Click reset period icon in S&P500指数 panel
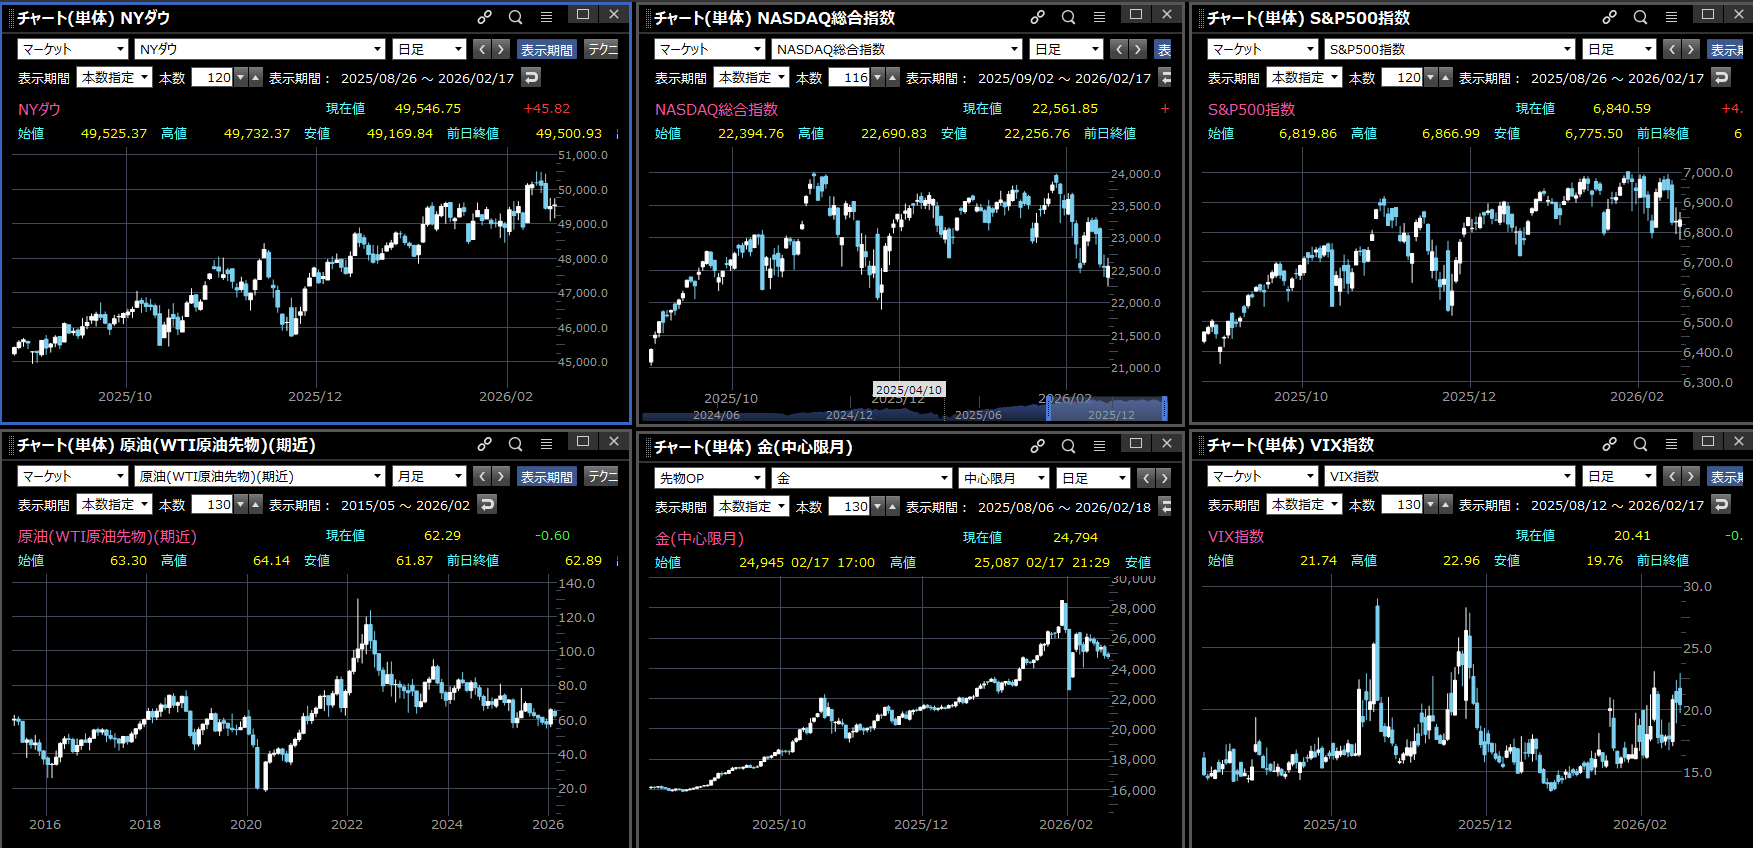 1721,77
